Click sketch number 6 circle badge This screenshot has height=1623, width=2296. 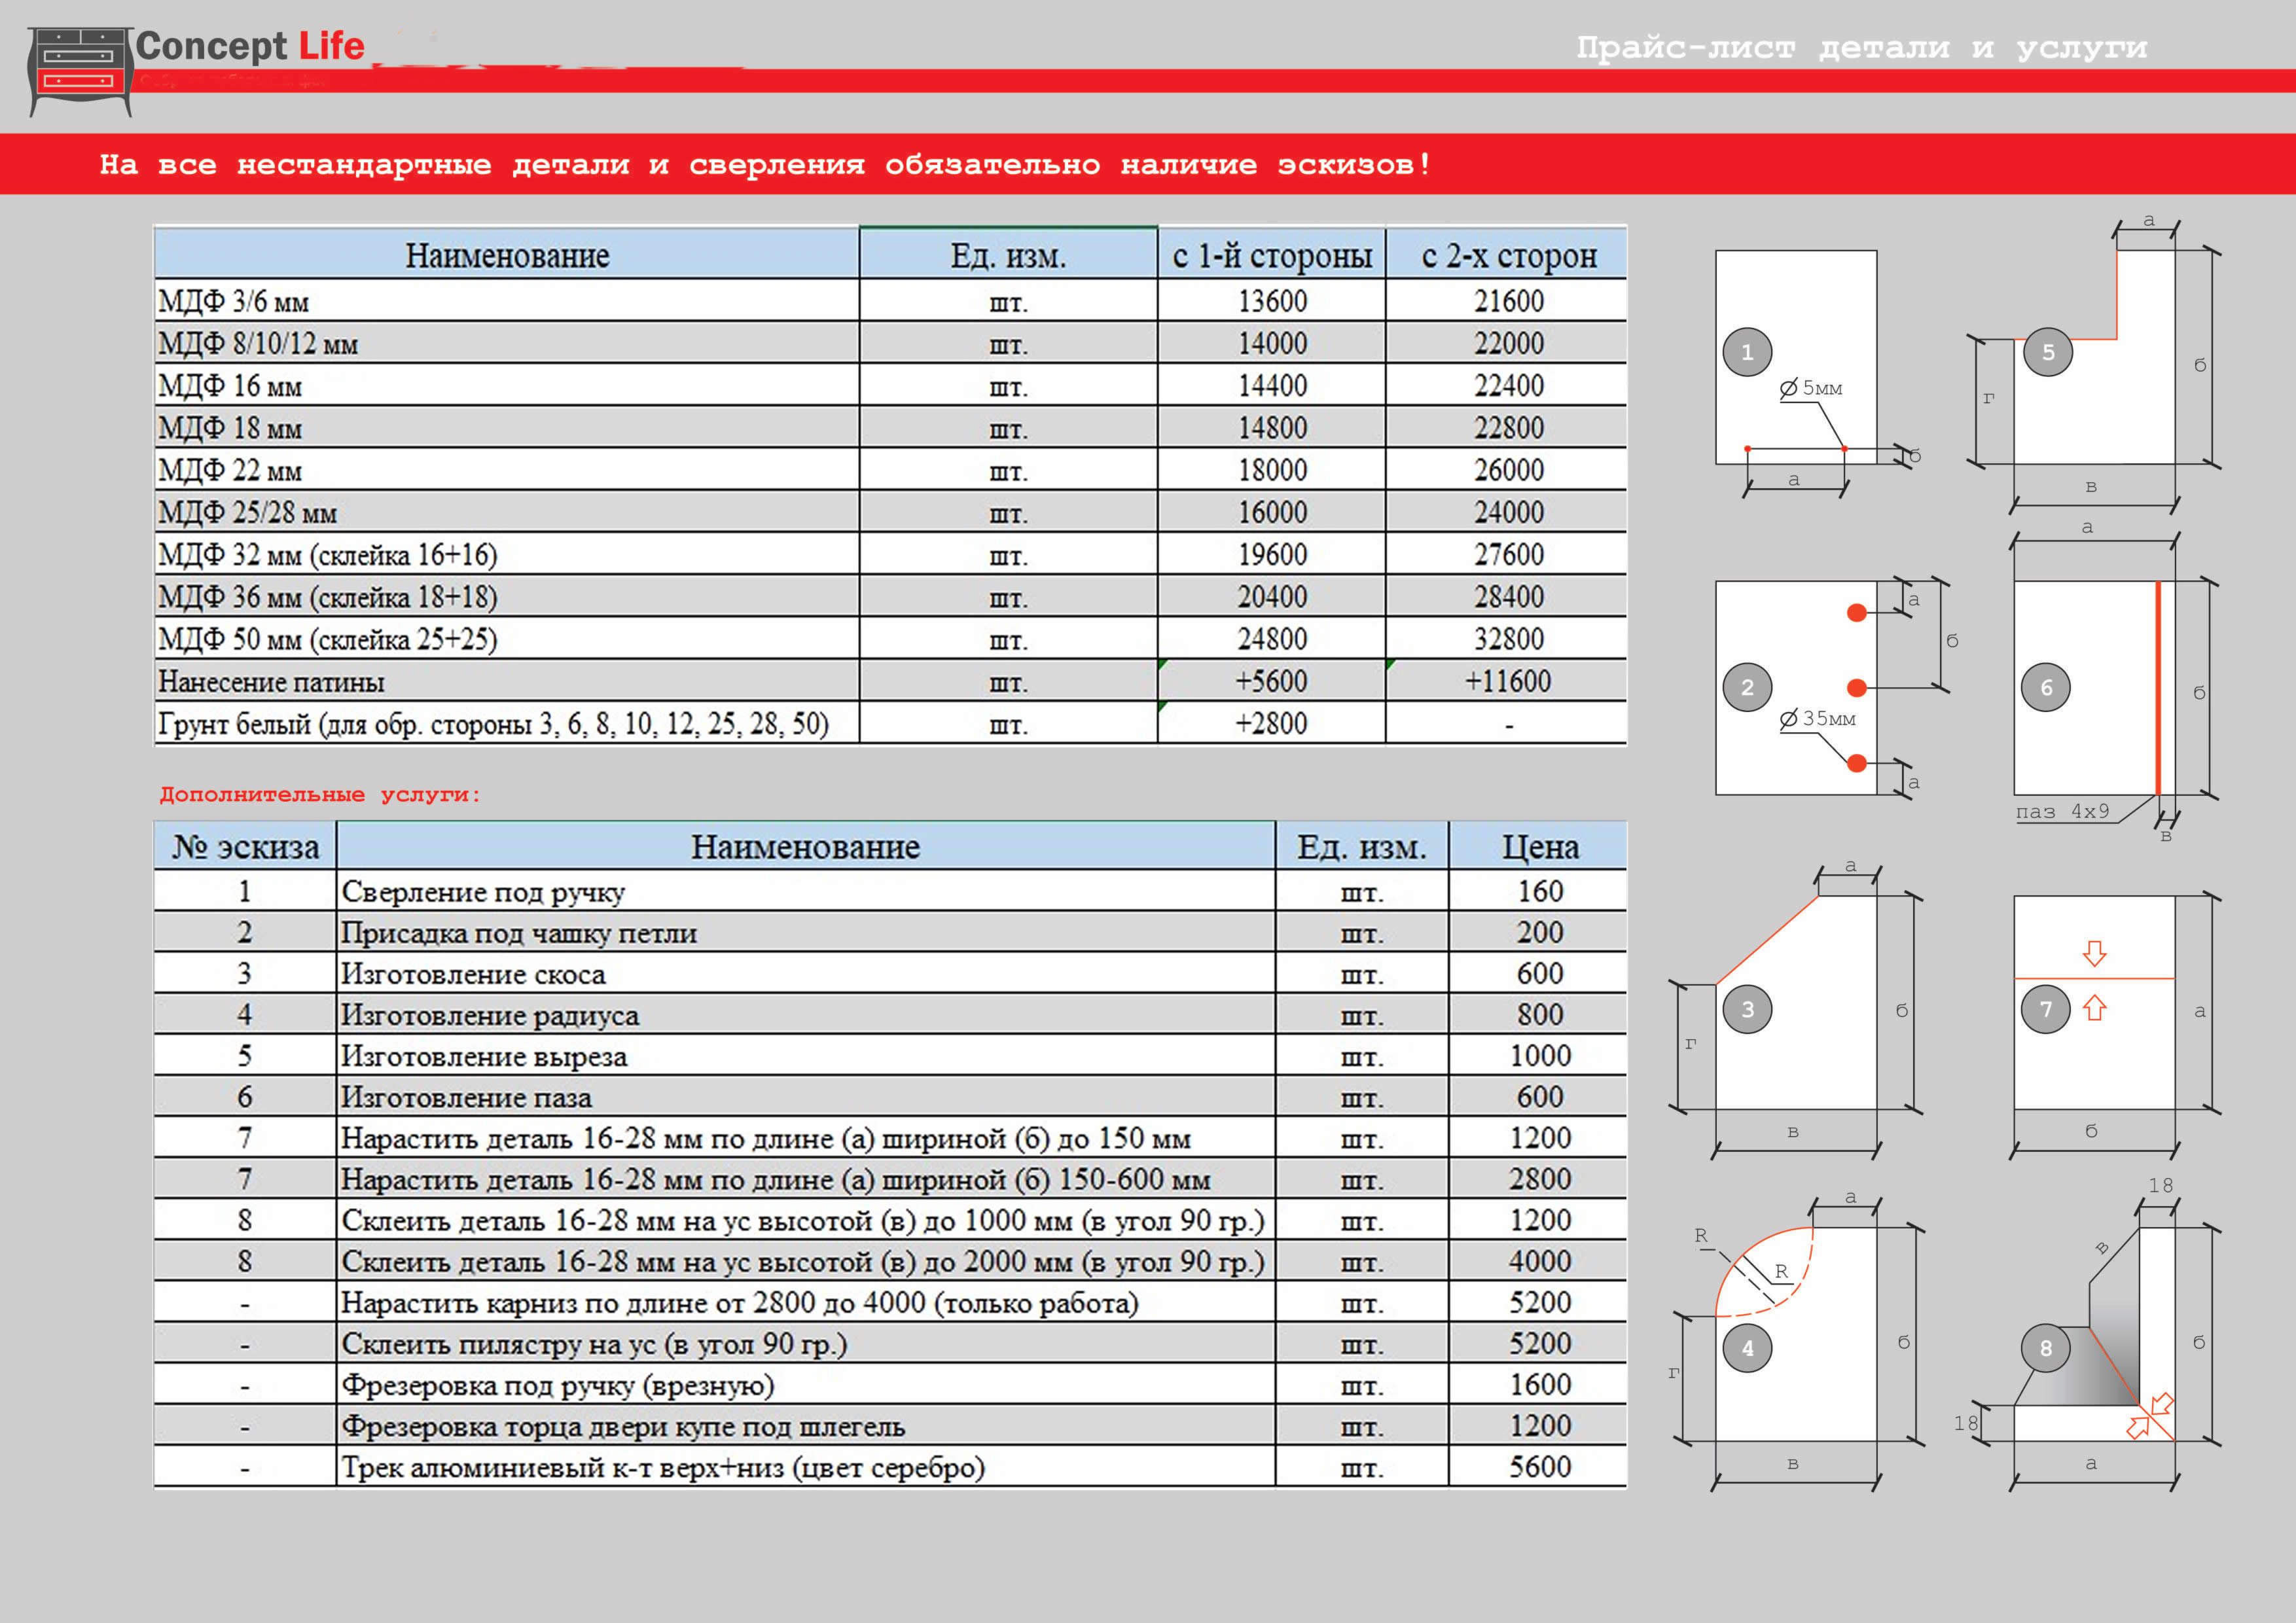point(2045,687)
